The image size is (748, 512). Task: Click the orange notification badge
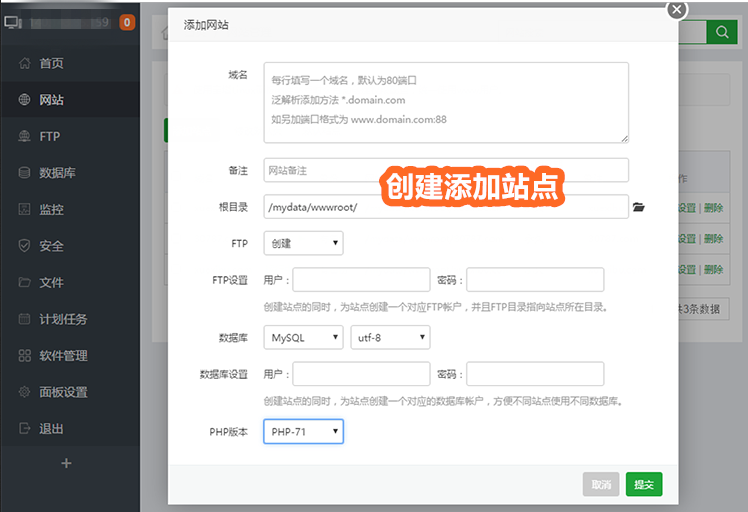pos(127,22)
